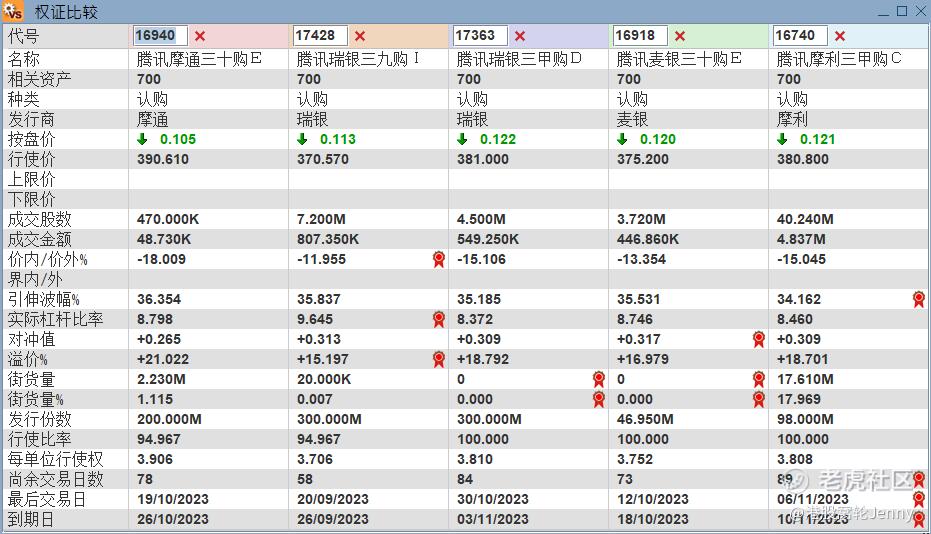
Task: Click strike price 375.200
Action: click(642, 159)
